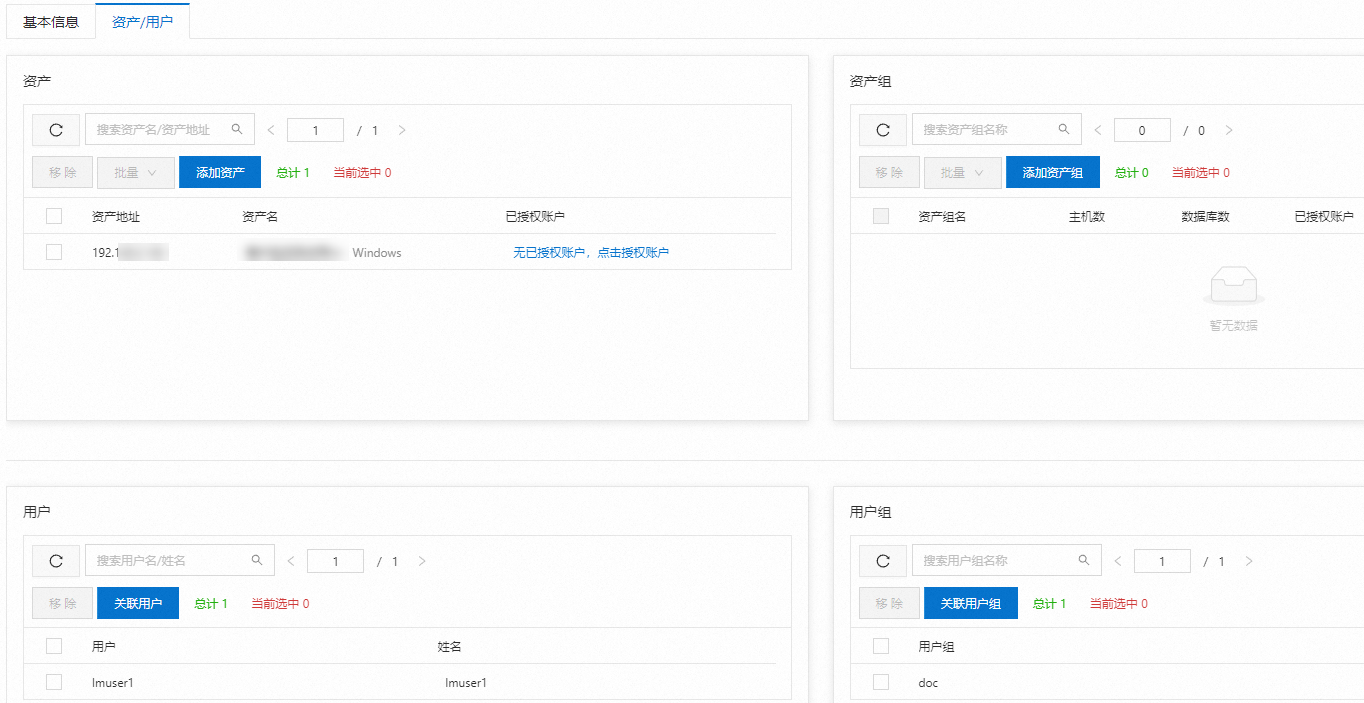Screen dimensions: 1364x703
Task: Select all users via 用户 header checkbox
Action: point(54,646)
